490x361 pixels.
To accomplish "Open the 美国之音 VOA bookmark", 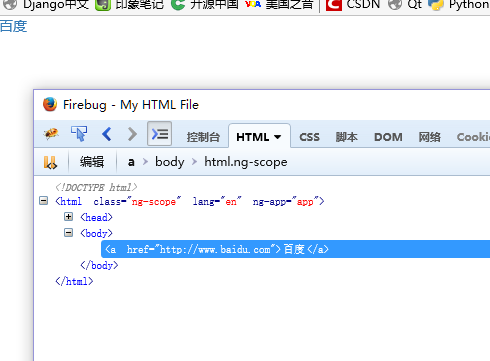I will coord(279,5).
